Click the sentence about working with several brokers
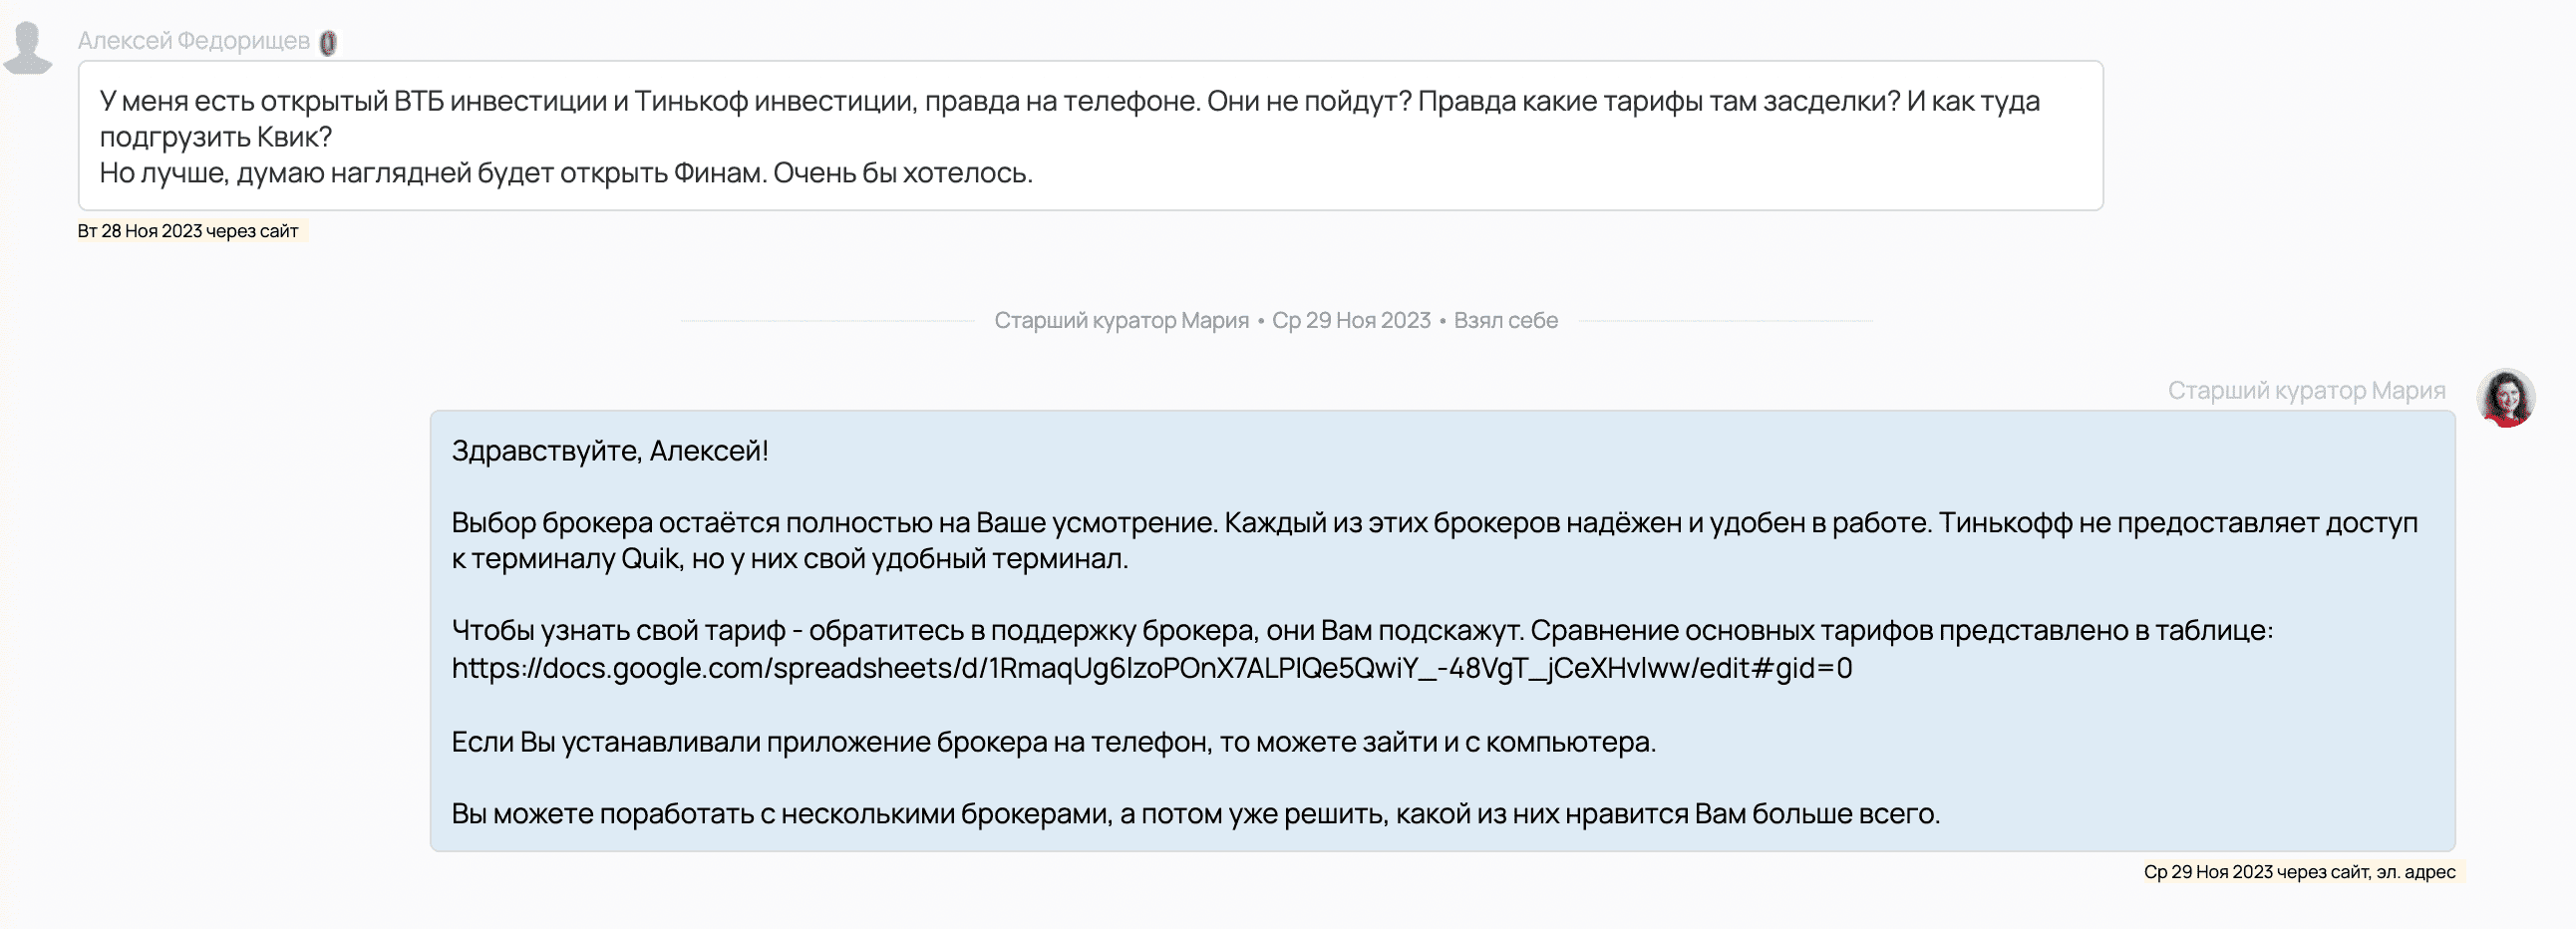Viewport: 2576px width, 929px height. pyautogui.click(x=1195, y=814)
